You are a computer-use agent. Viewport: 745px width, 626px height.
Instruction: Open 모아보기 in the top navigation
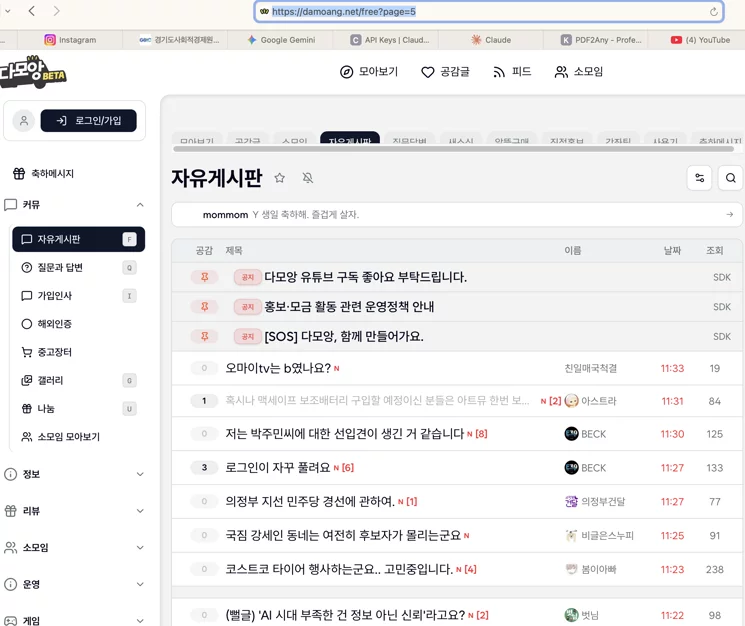pyautogui.click(x=369, y=72)
